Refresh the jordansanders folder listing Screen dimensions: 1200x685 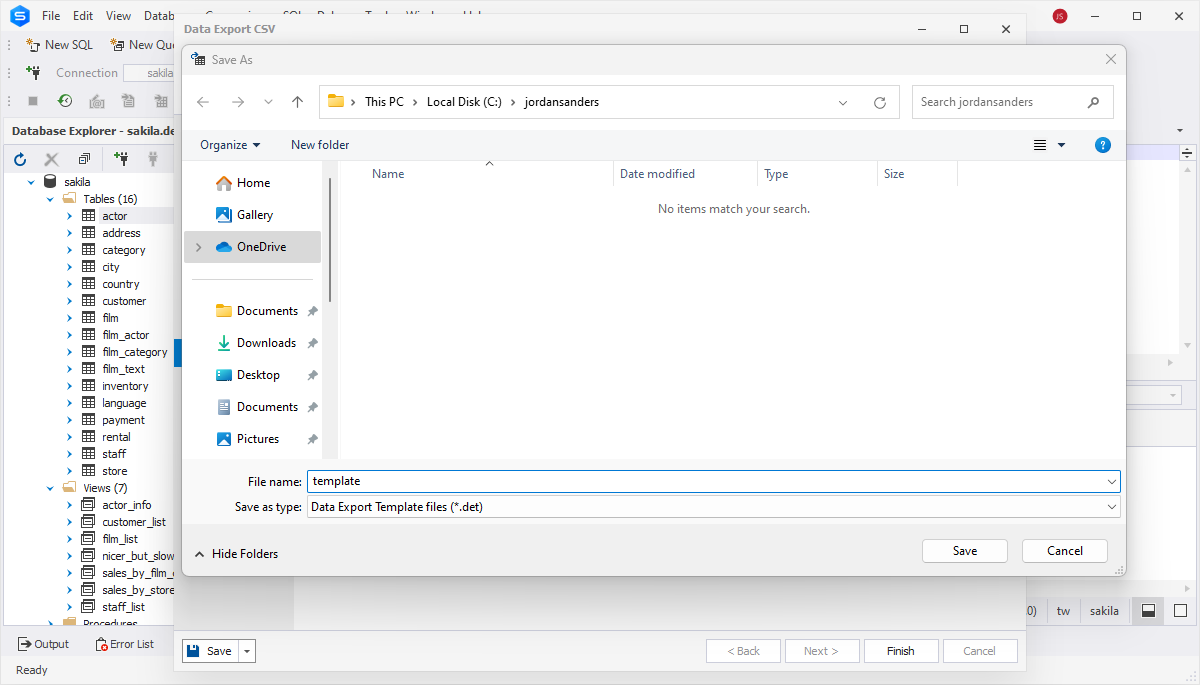880,102
